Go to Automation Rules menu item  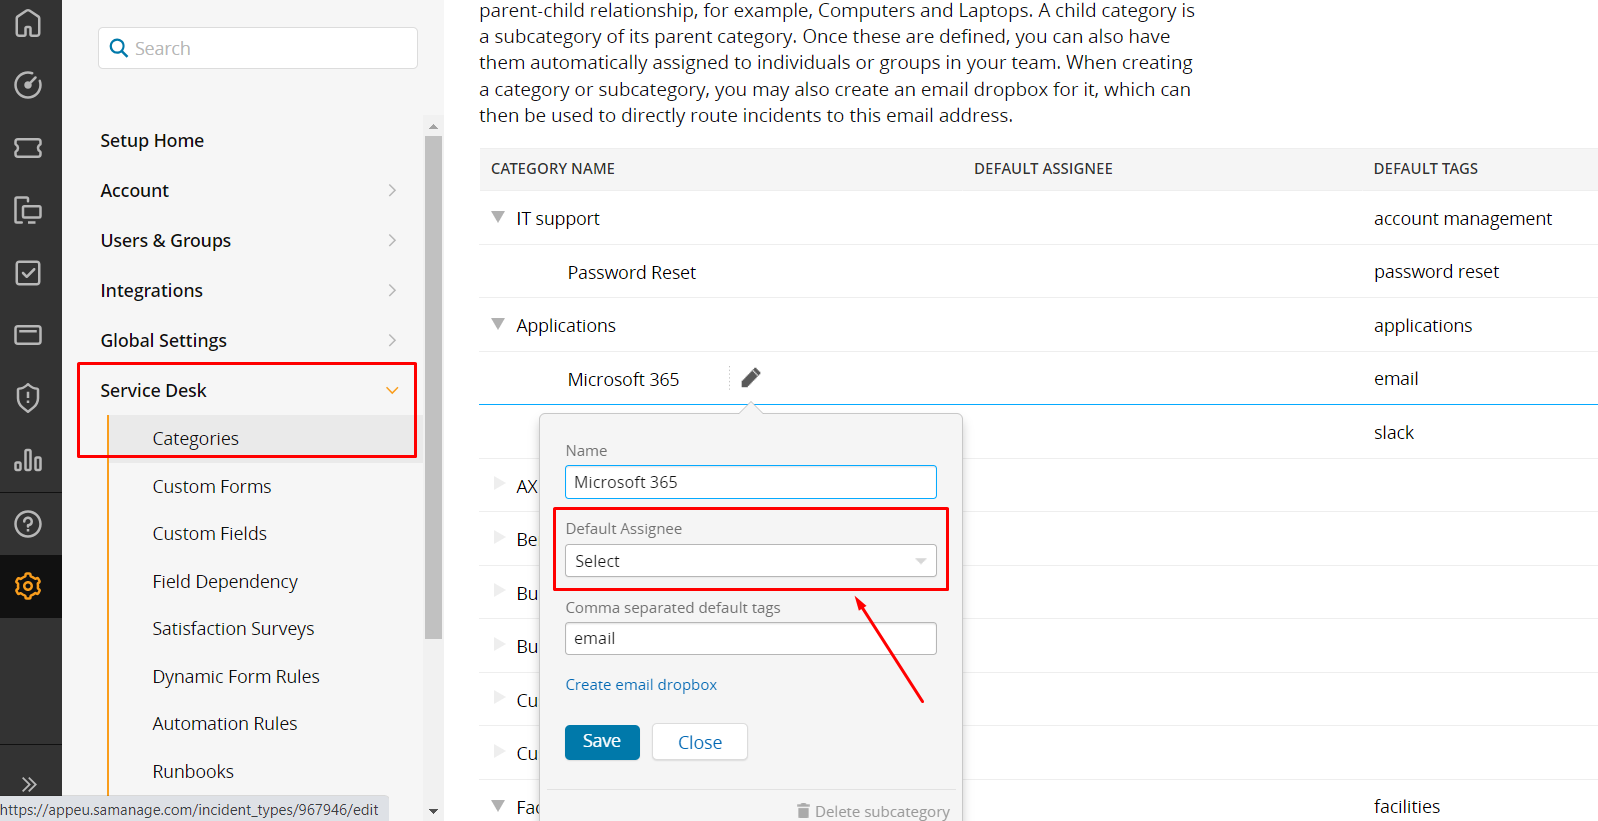pyautogui.click(x=225, y=723)
